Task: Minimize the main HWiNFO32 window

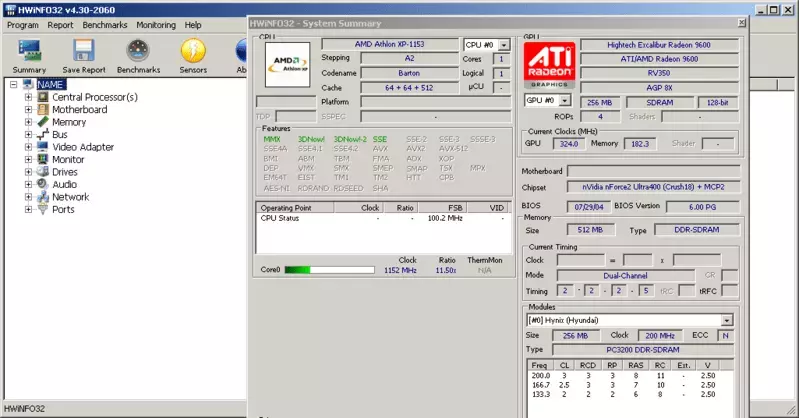Action: tap(761, 10)
